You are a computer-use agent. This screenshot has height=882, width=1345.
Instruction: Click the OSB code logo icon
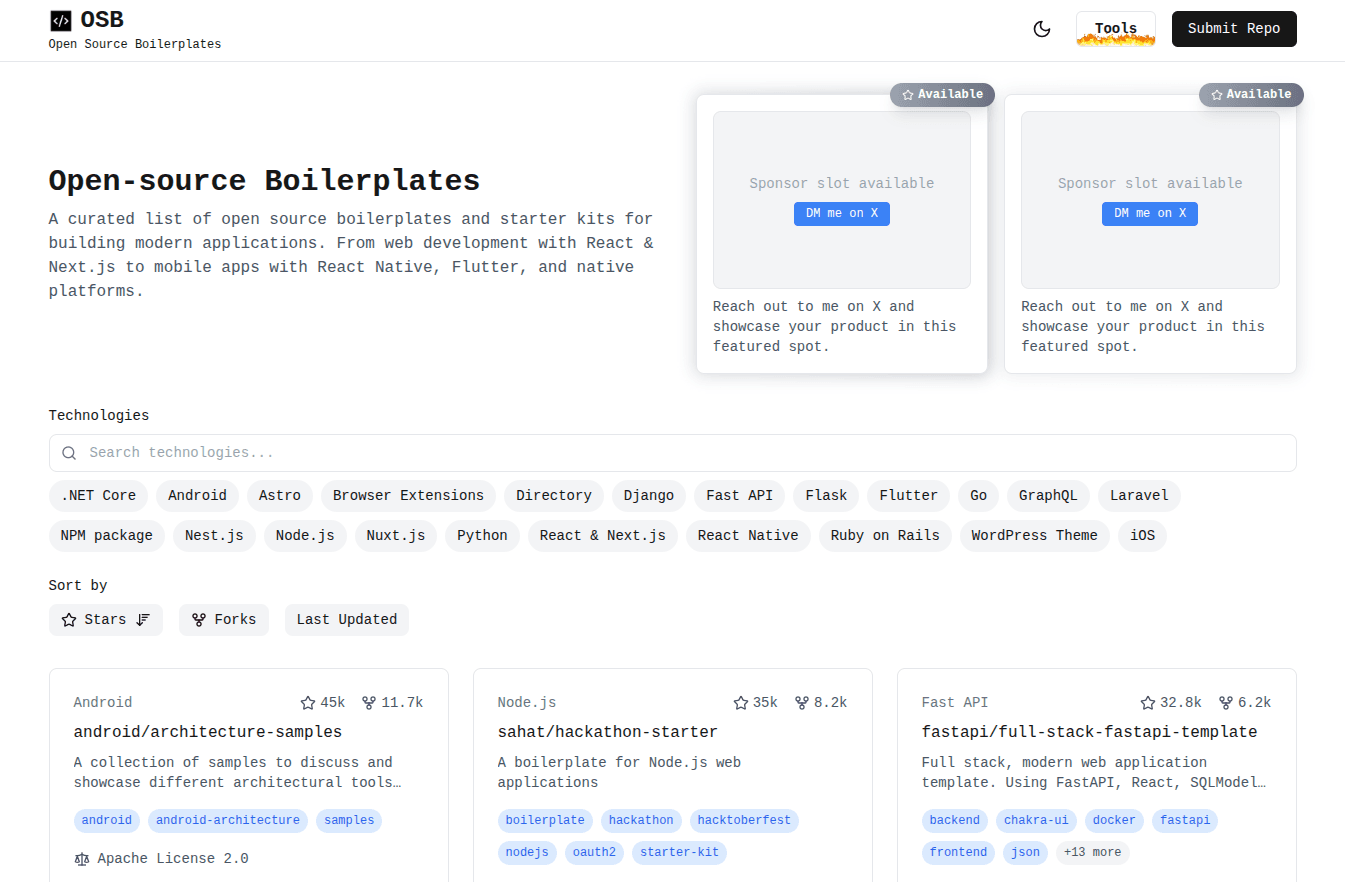(x=62, y=19)
